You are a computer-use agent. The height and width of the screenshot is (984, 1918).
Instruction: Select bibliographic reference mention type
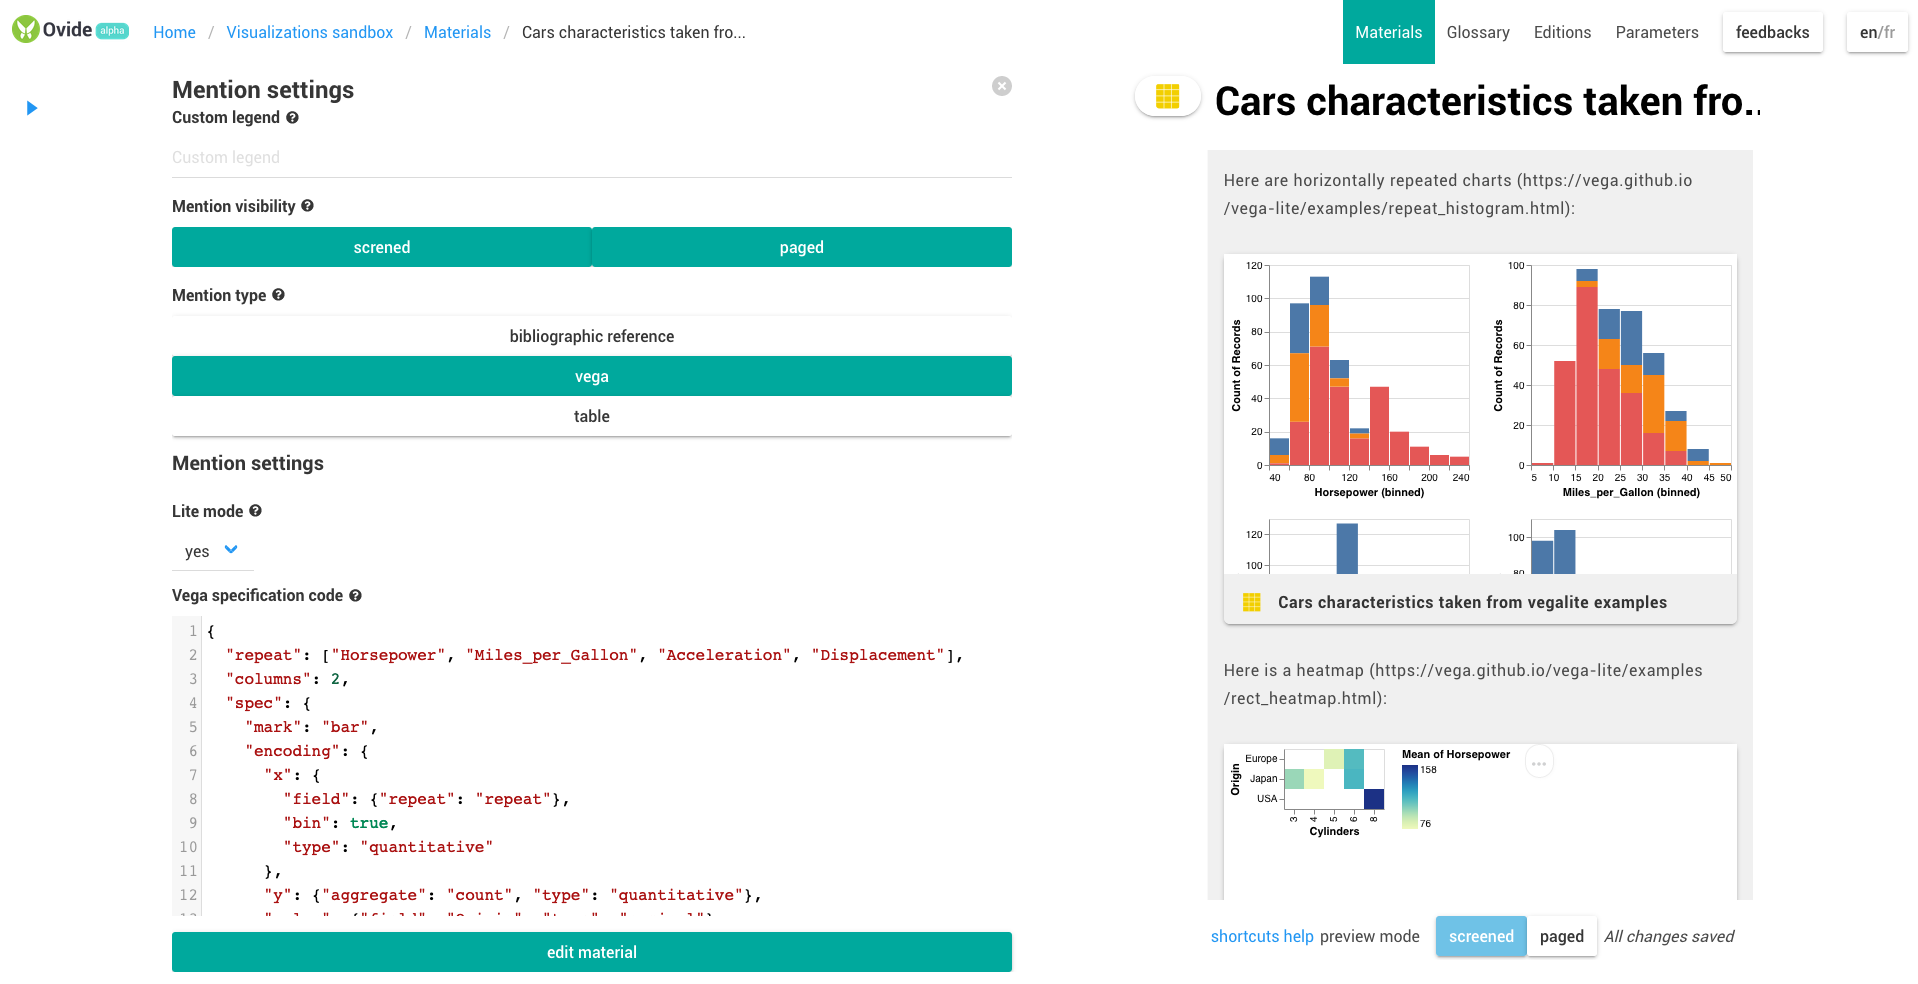coord(592,336)
